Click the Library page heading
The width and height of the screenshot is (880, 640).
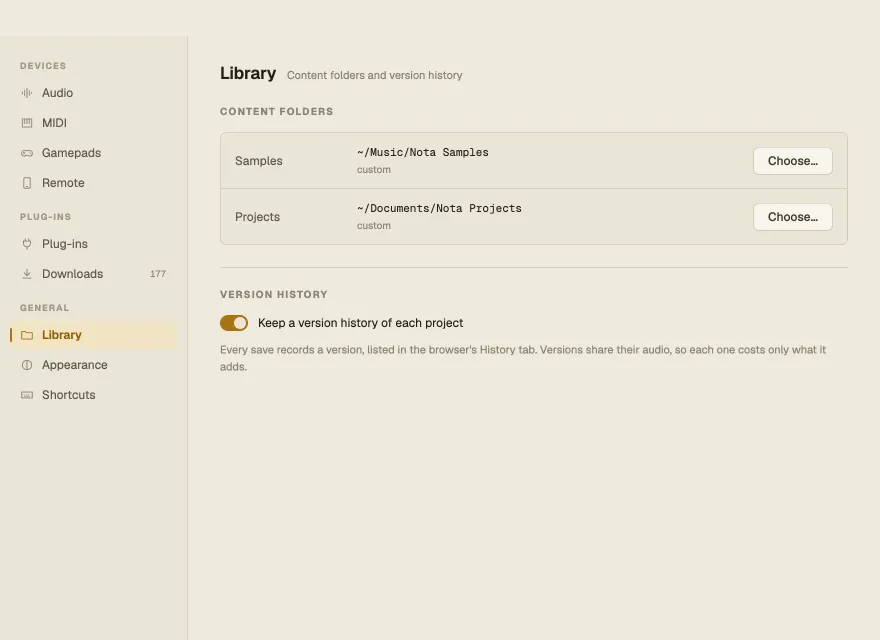coord(248,74)
